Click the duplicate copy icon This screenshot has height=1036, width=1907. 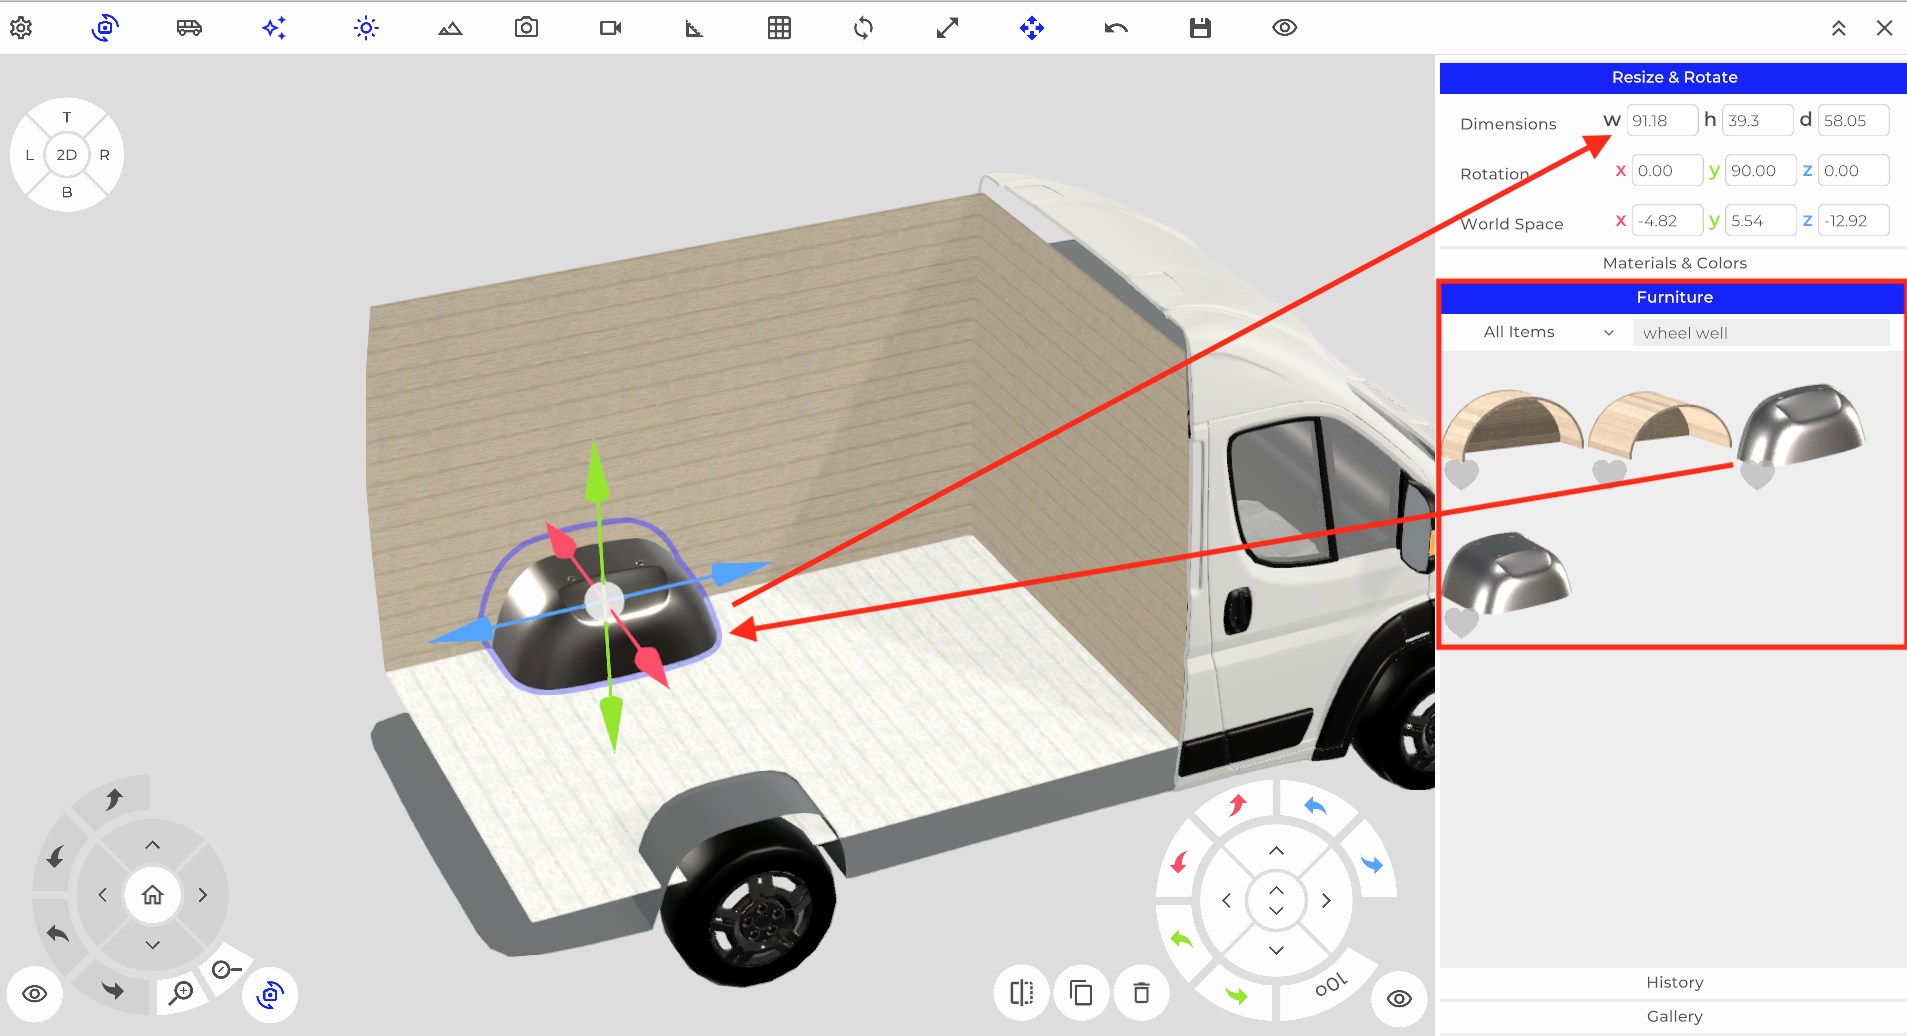(1081, 993)
